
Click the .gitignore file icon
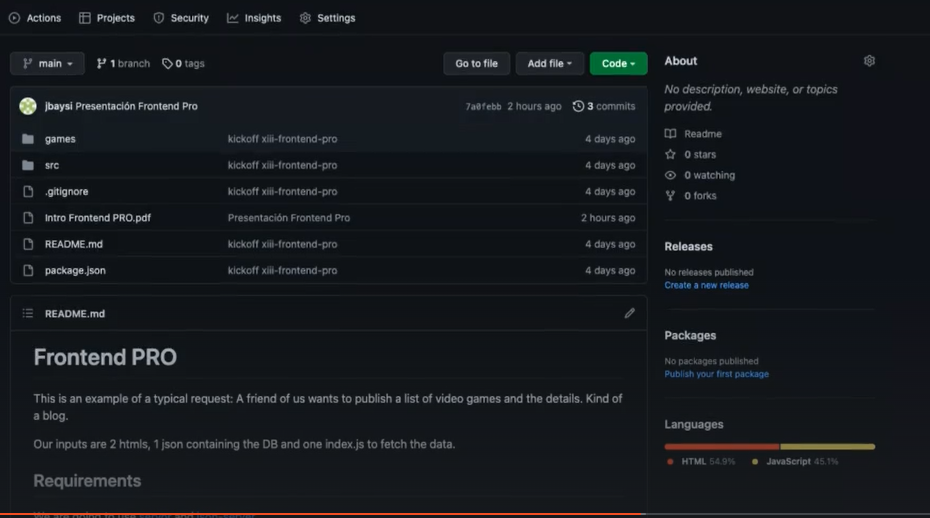click(x=28, y=192)
